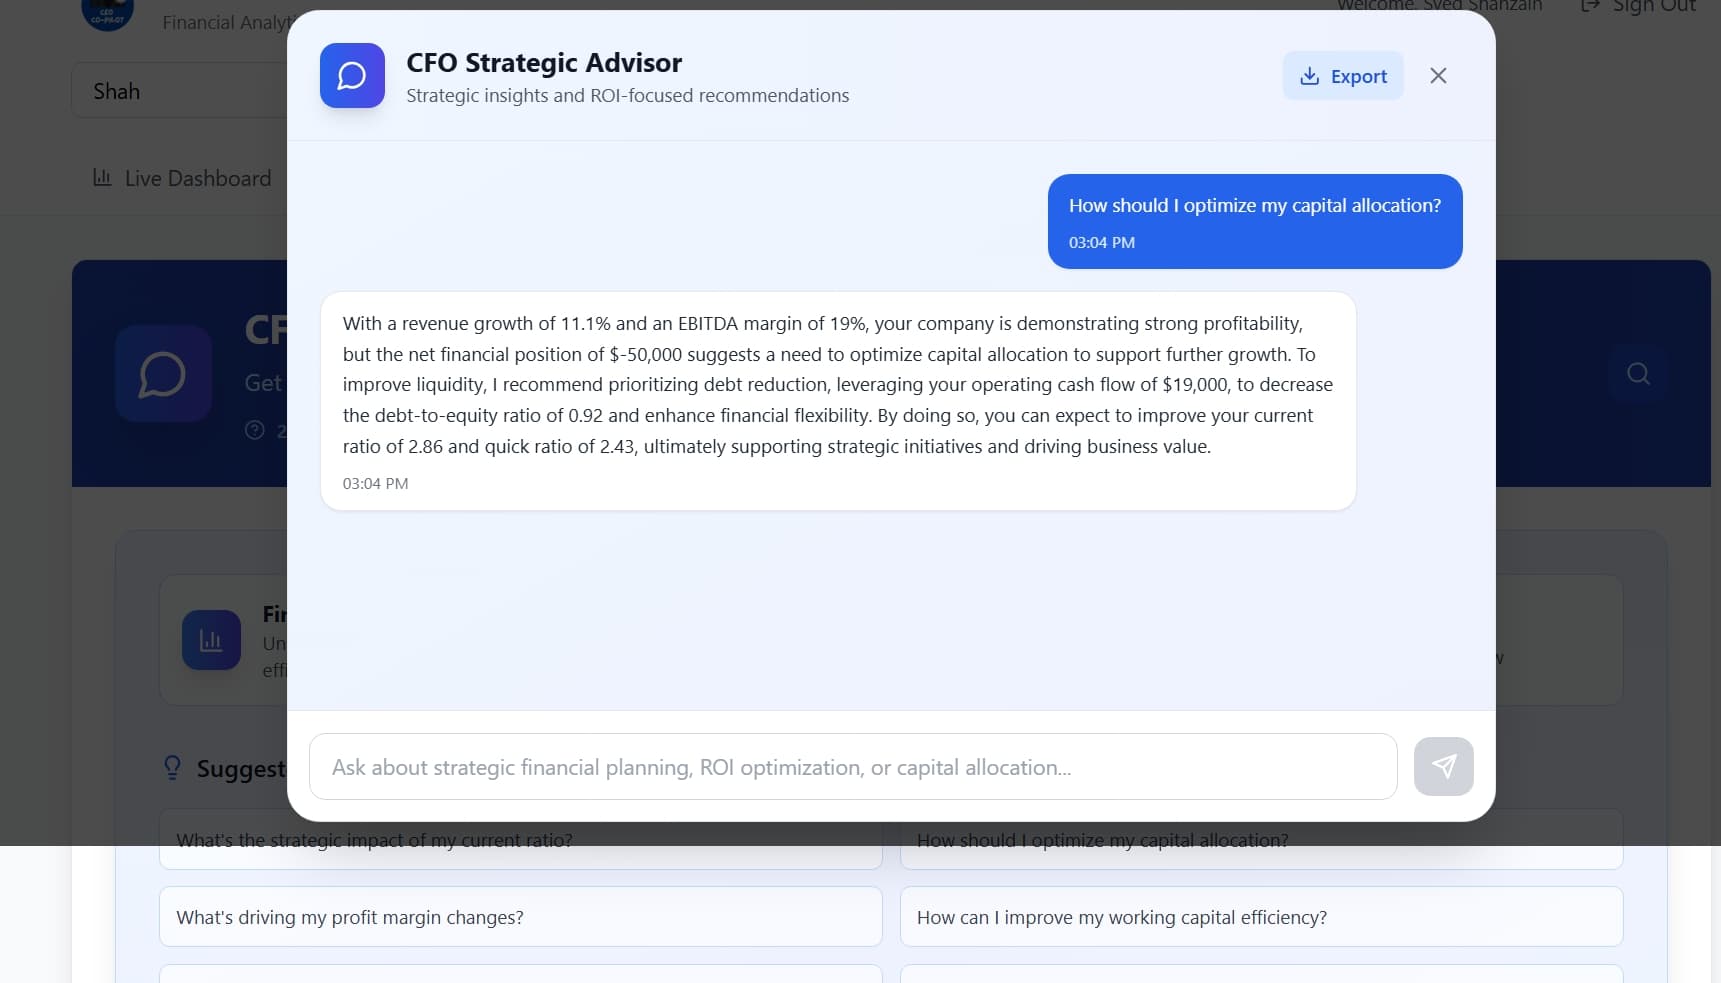The width and height of the screenshot is (1721, 983).
Task: Select 'What's driving my profit margin changes?' suggestion
Action: (521, 917)
